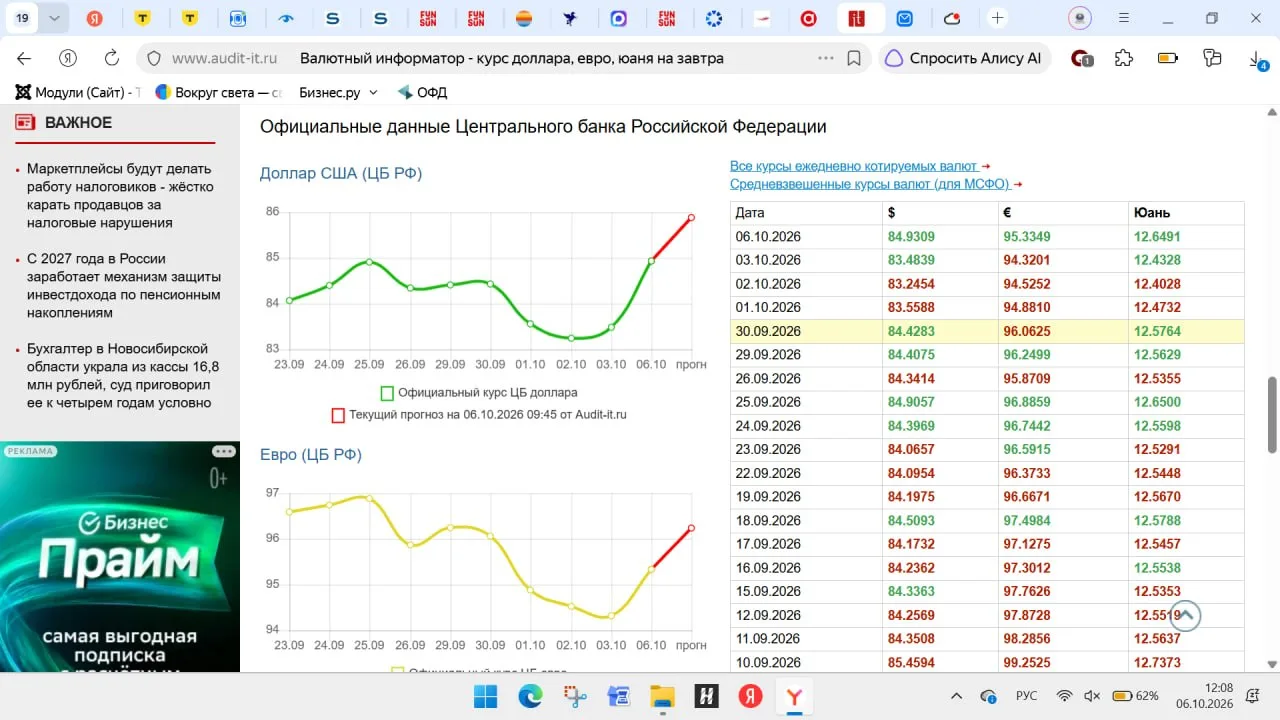Open Windows Start menu icon

point(485,696)
